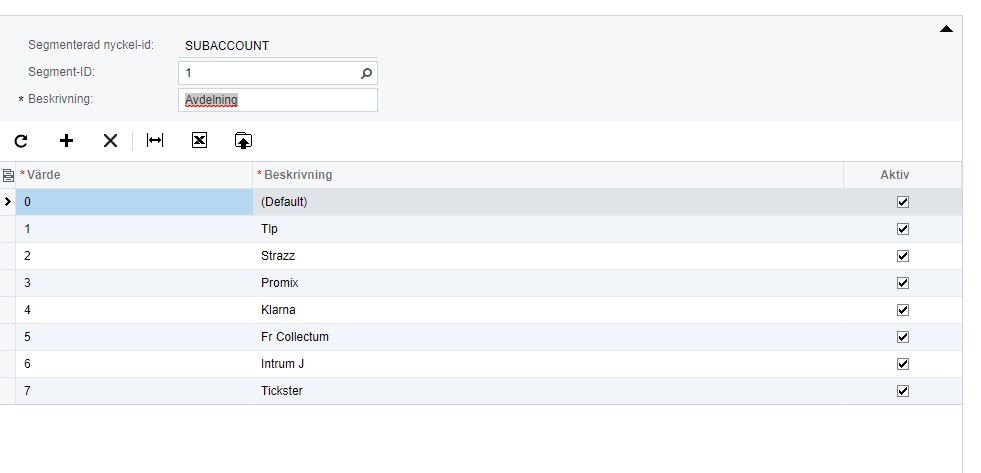The image size is (981, 473).
Task: Collapse the form header panel arrow
Action: [946, 29]
